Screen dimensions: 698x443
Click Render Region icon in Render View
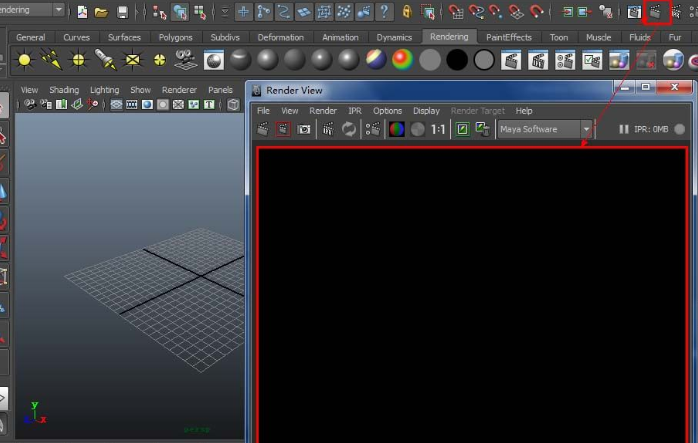(x=283, y=129)
